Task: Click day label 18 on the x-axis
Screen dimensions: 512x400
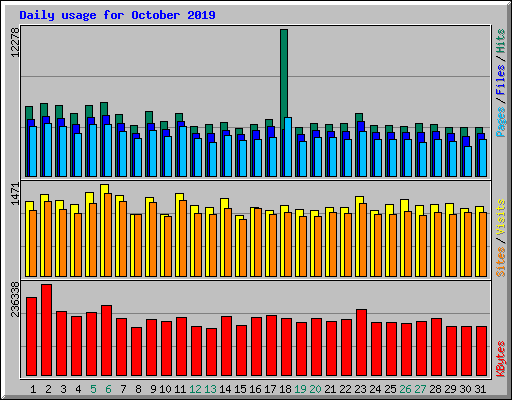Action: [x=285, y=389]
